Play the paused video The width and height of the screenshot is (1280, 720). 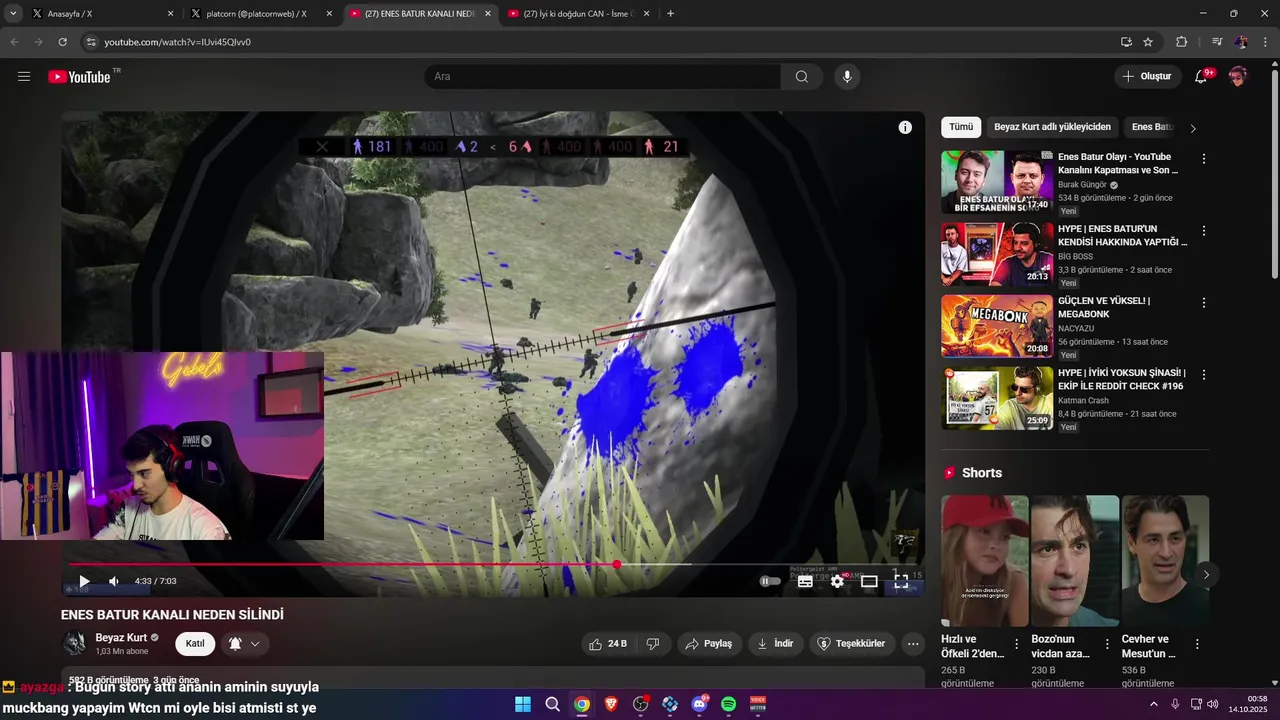click(84, 581)
